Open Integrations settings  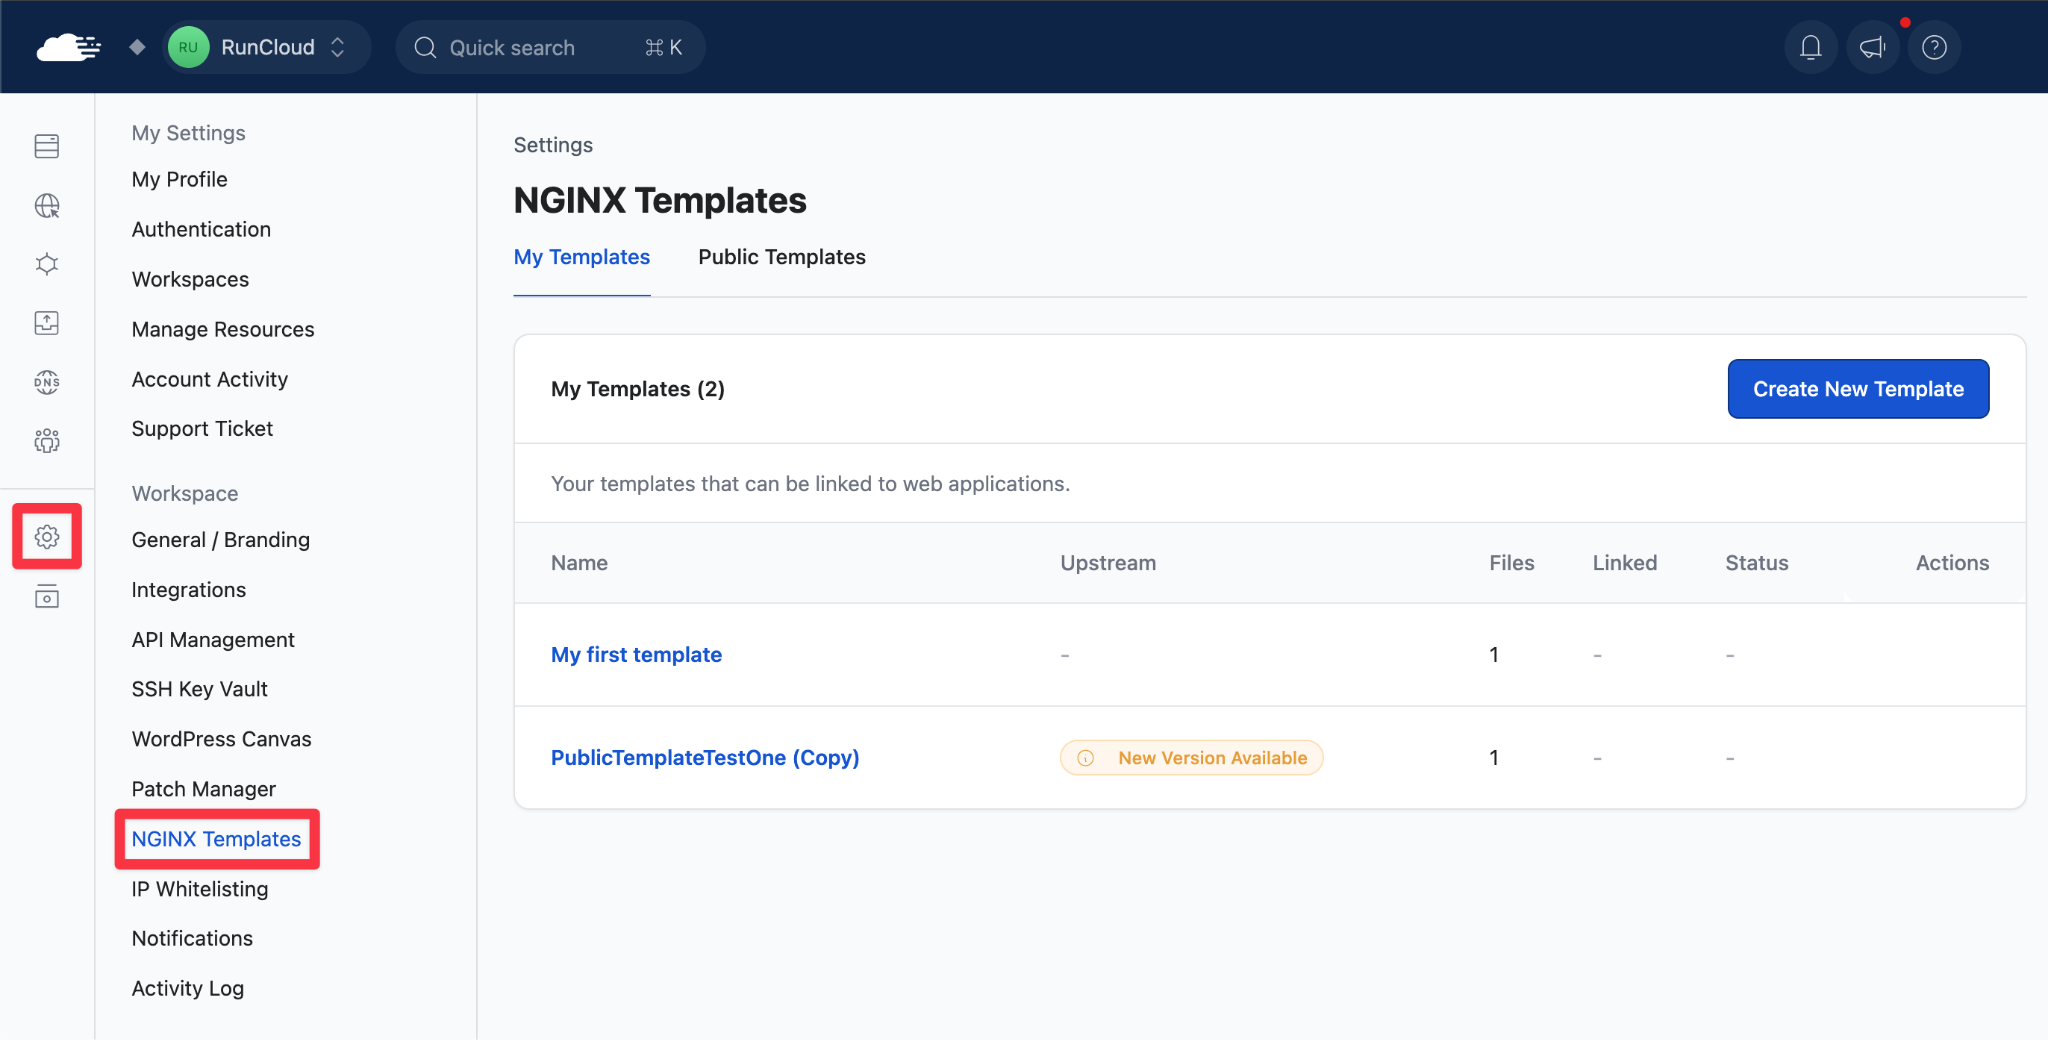tap(189, 590)
